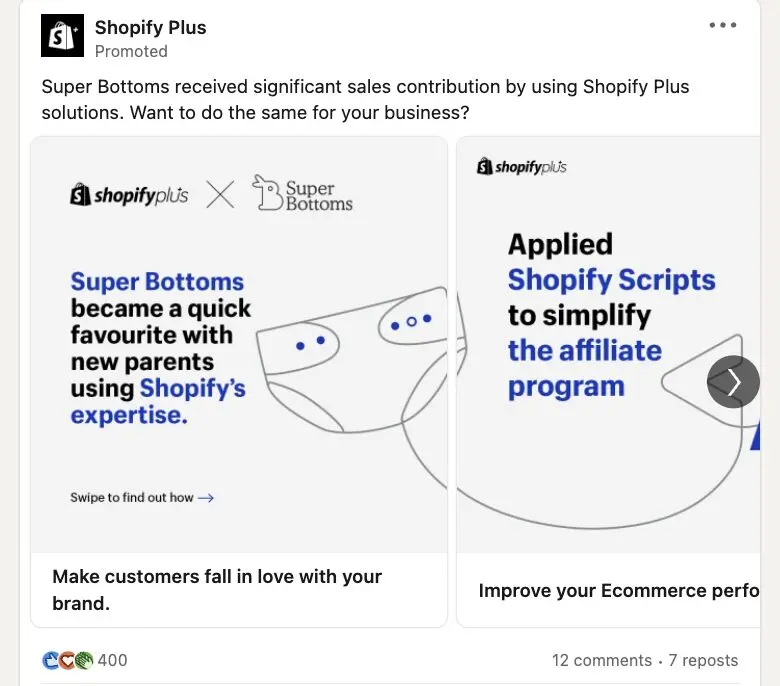Open the Shopify Plus company page name link
This screenshot has width=780, height=686.
[150, 27]
